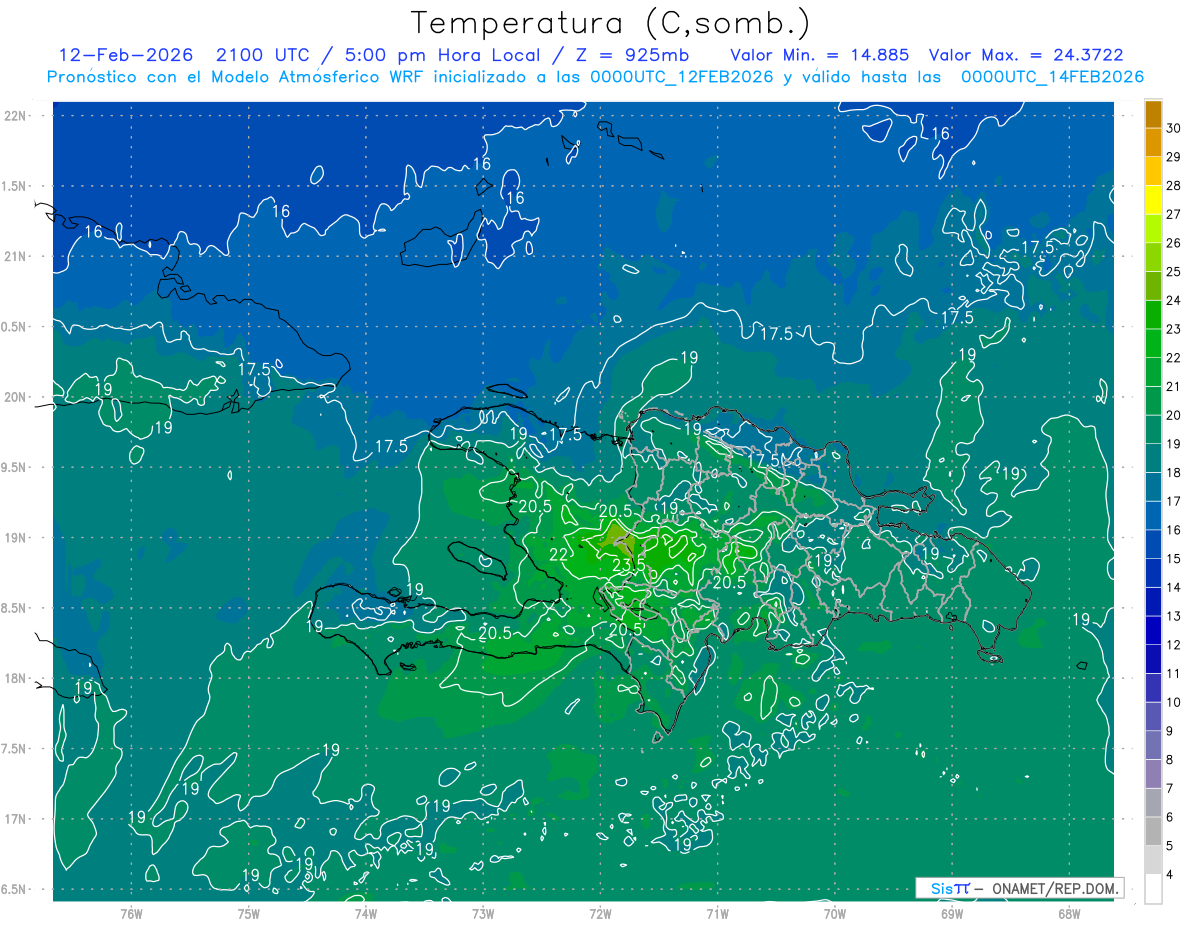Click the legend scale number 6

click(1171, 817)
